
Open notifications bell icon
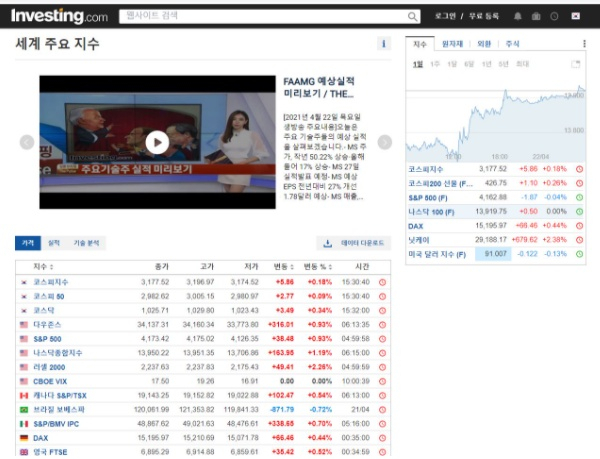(x=518, y=16)
